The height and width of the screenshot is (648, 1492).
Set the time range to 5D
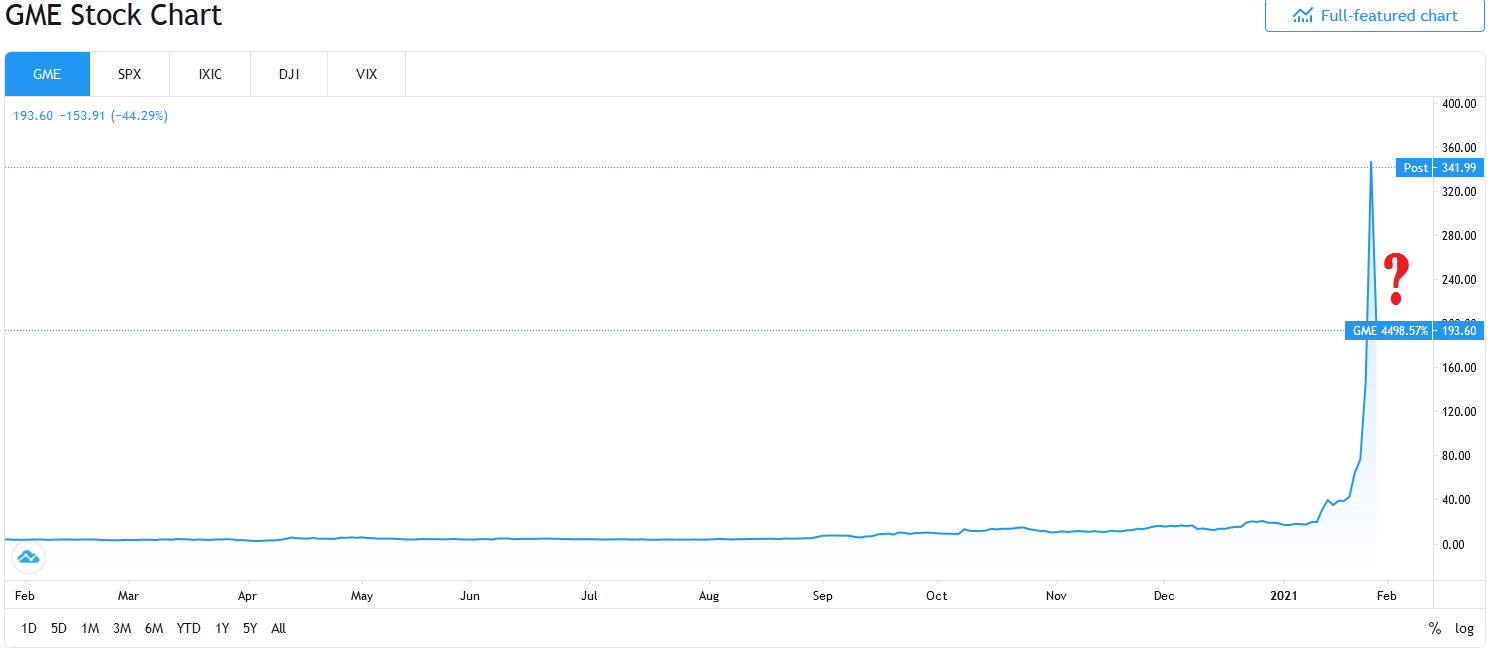(x=59, y=629)
